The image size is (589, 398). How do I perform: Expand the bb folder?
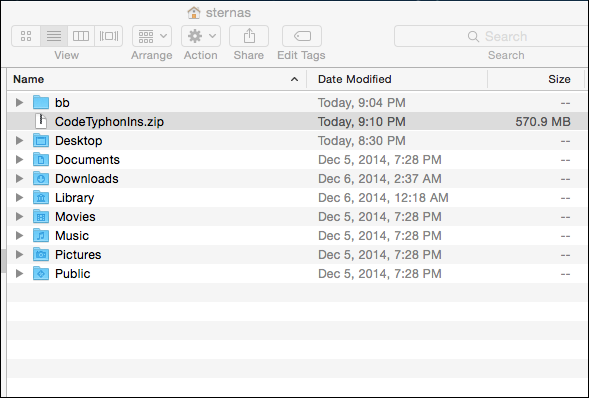[19, 103]
